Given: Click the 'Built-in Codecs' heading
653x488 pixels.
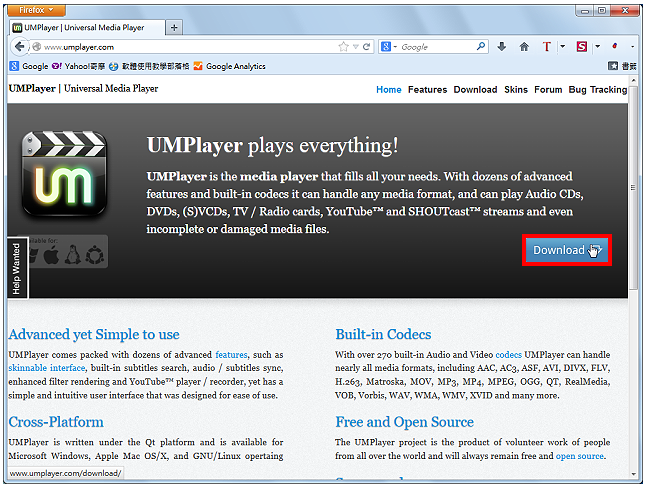Looking at the screenshot, I should 383,334.
